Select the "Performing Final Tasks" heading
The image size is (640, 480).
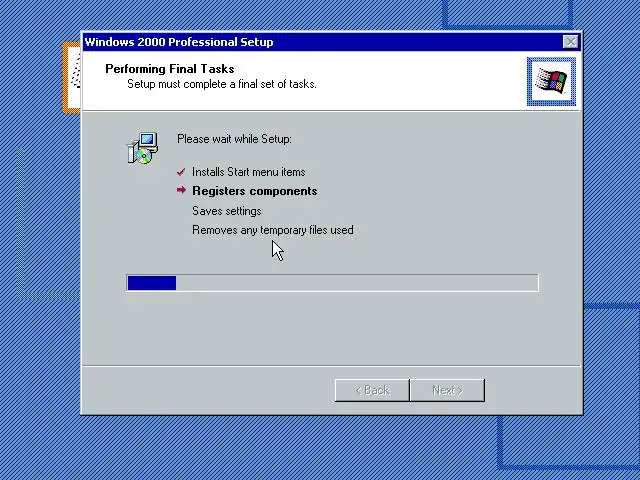coord(170,69)
